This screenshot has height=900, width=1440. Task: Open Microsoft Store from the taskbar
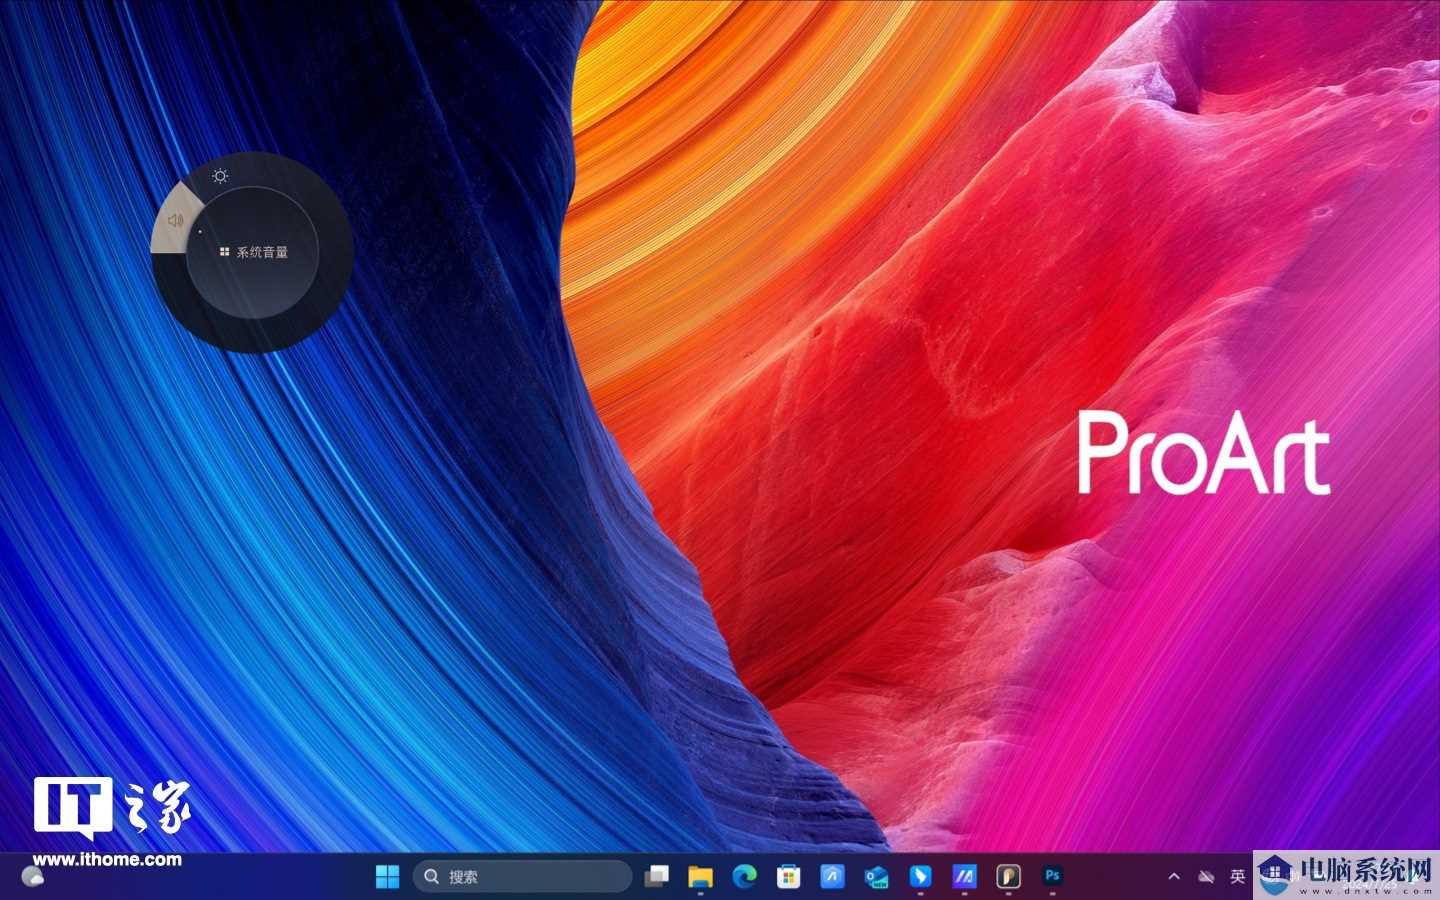pyautogui.click(x=789, y=877)
